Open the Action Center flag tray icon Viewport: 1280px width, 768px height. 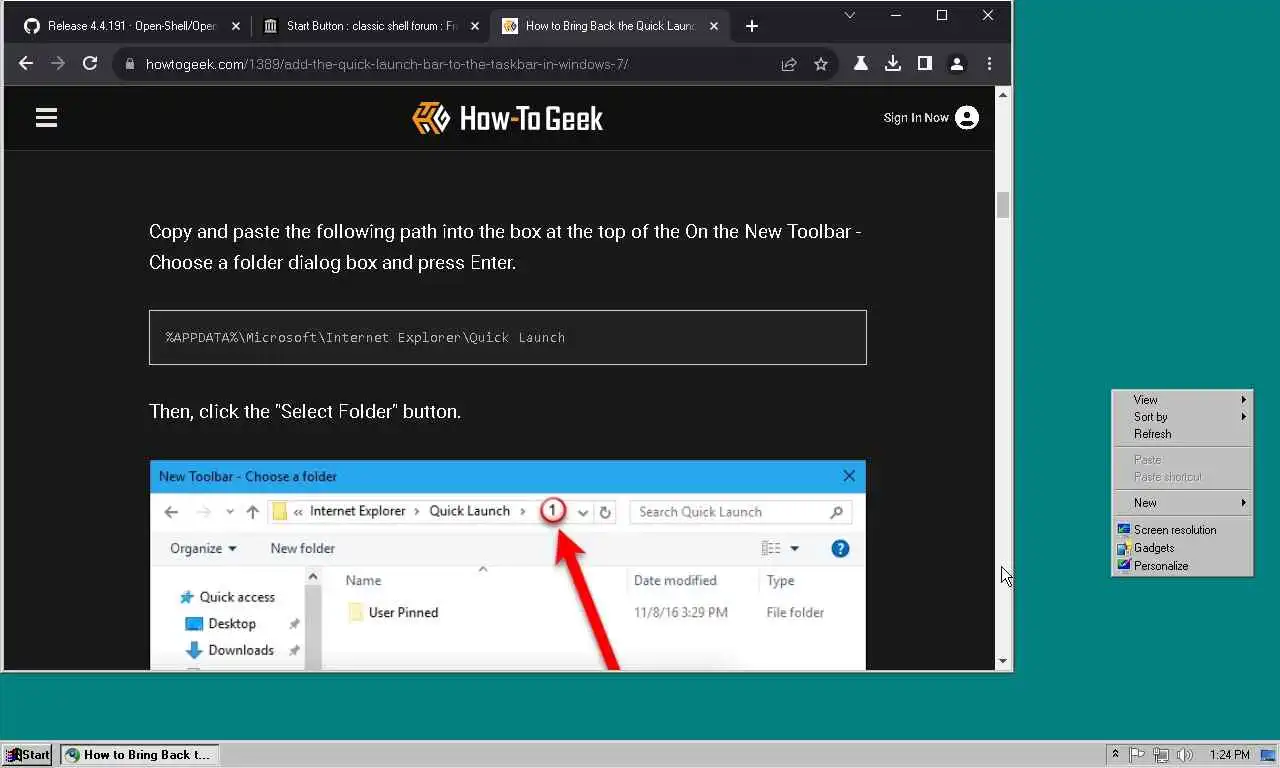(1138, 755)
